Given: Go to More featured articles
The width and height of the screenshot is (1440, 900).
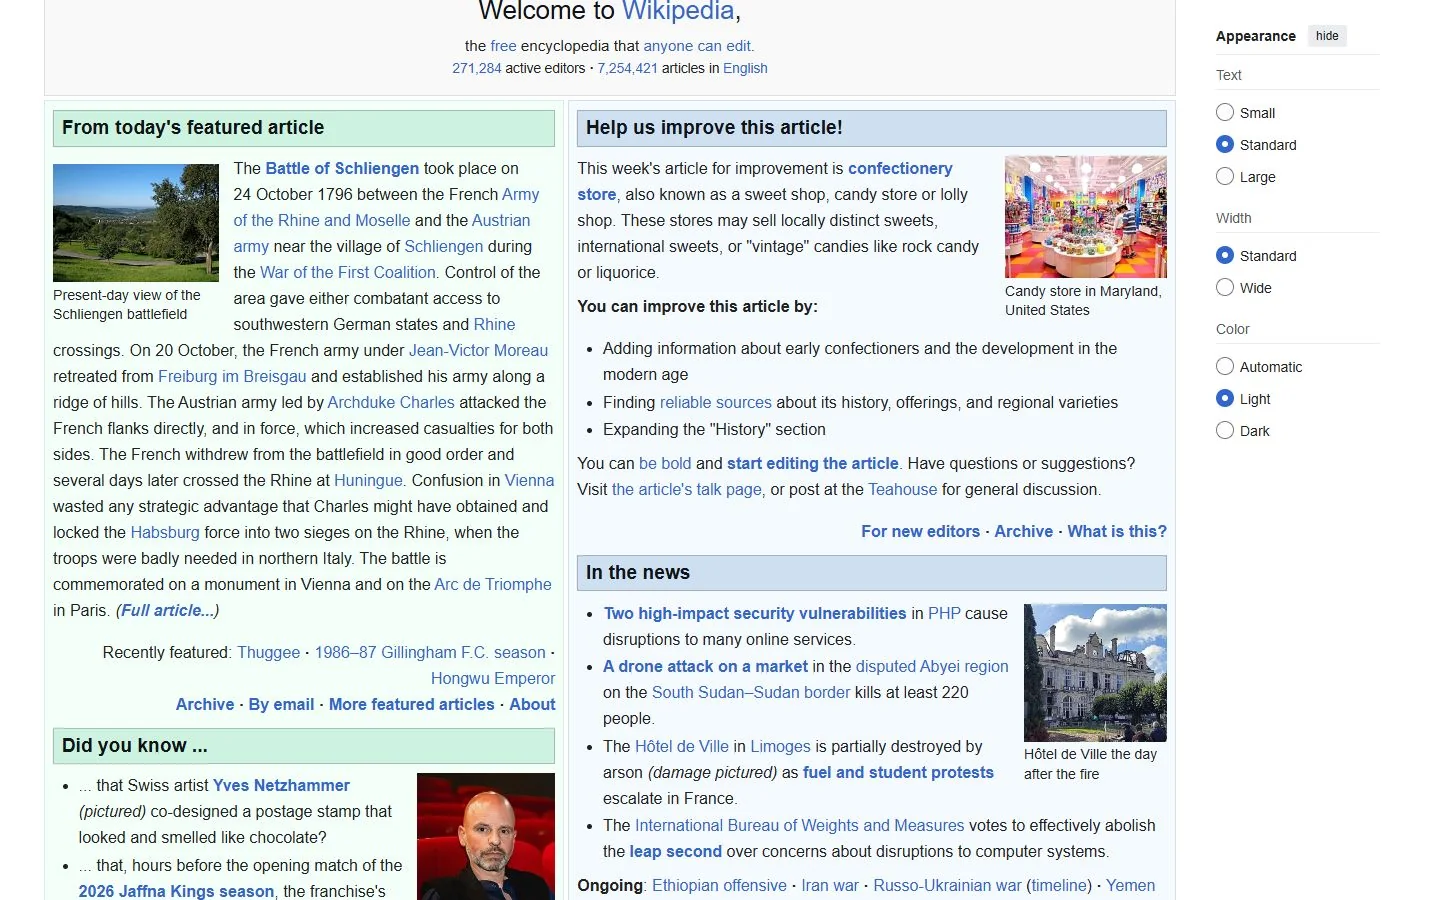Looking at the screenshot, I should 412,704.
